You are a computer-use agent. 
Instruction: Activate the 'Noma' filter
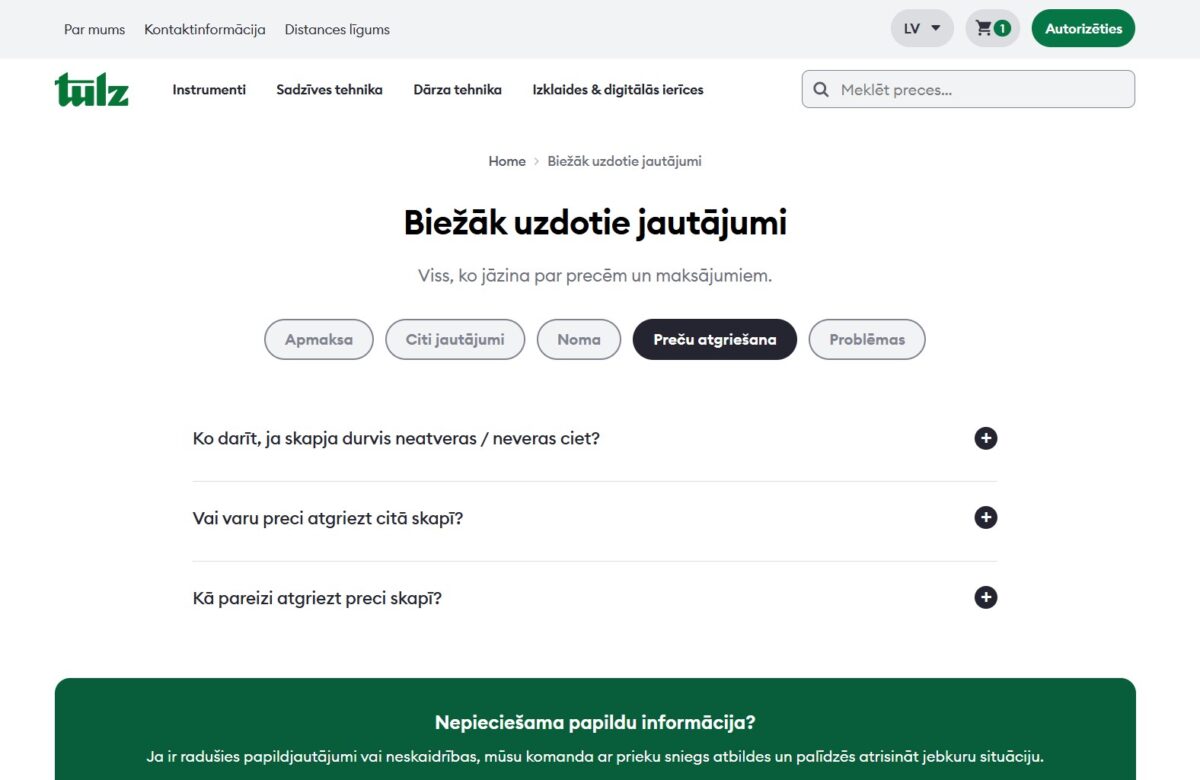[x=578, y=339]
